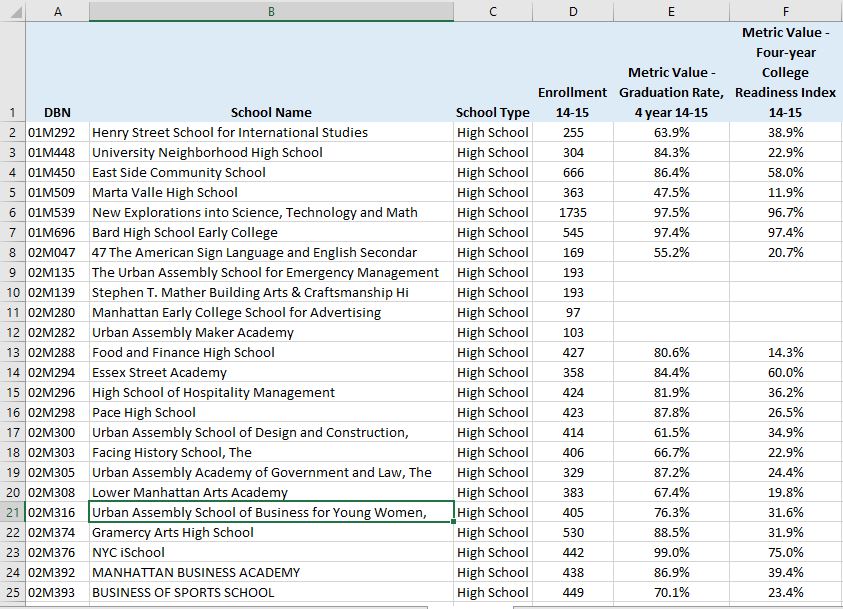Click enrollment value 1735

(x=573, y=212)
